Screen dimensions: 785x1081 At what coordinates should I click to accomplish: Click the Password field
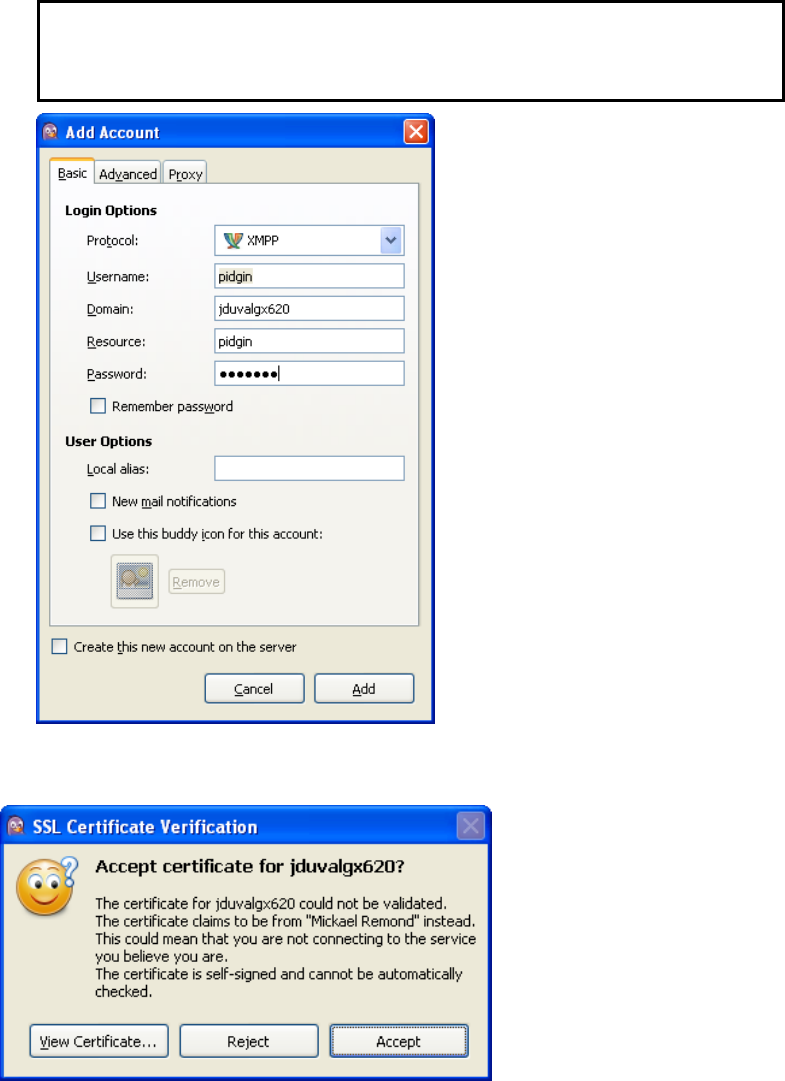click(309, 374)
